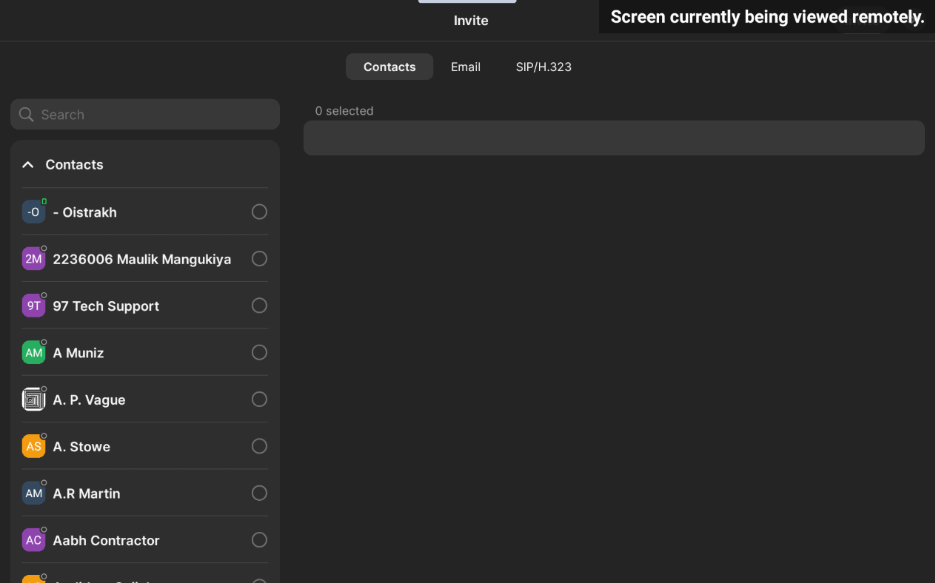The height and width of the screenshot is (583, 936).
Task: Select the A.R Martin radio button
Action: coord(259,493)
